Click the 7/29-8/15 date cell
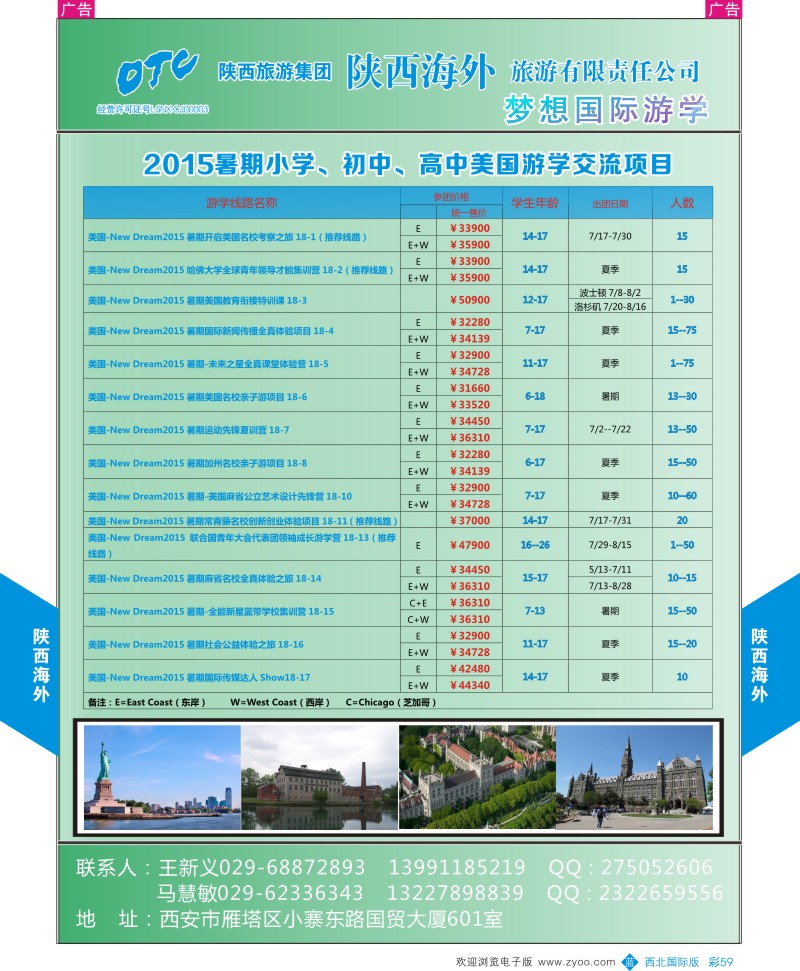The image size is (800, 971). click(x=610, y=545)
